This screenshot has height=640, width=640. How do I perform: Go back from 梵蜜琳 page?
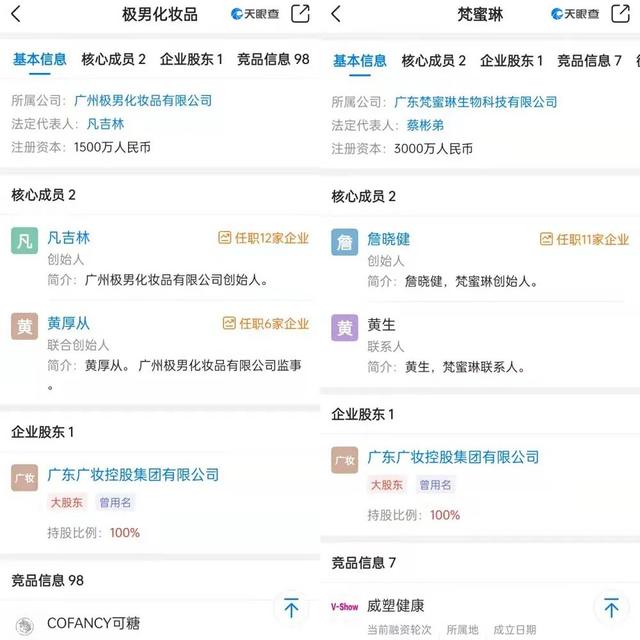336,14
